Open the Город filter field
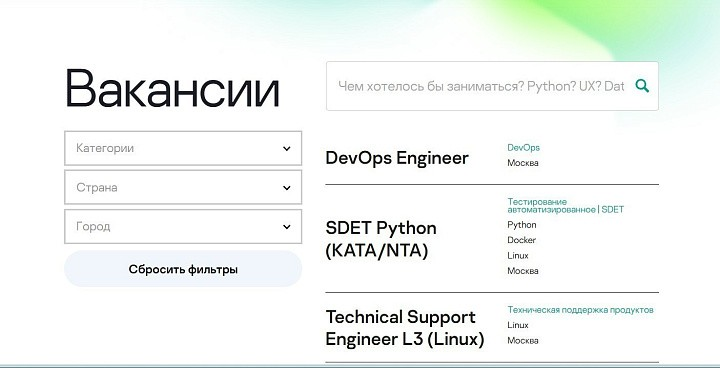The width and height of the screenshot is (720, 368). [183, 226]
